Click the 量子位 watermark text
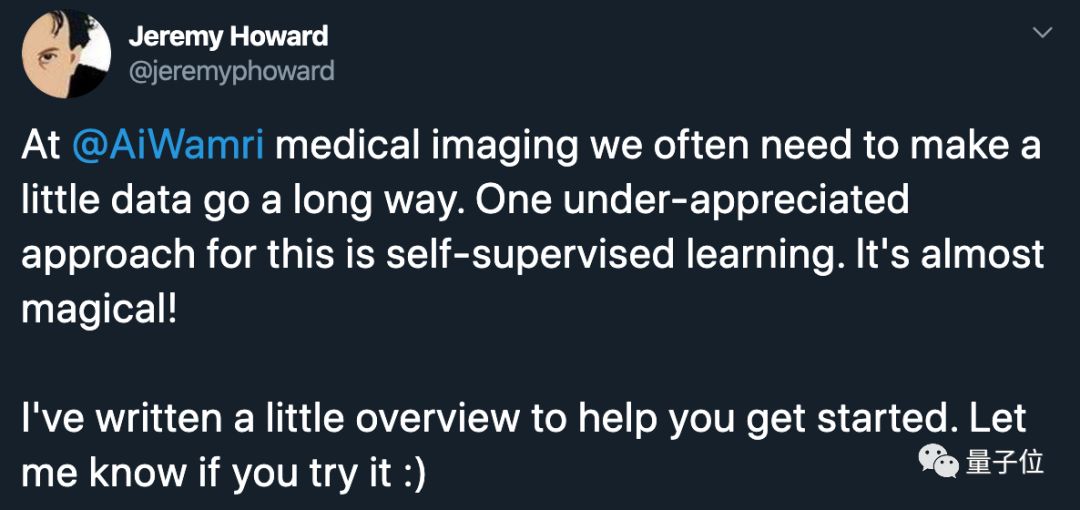 click(1005, 462)
